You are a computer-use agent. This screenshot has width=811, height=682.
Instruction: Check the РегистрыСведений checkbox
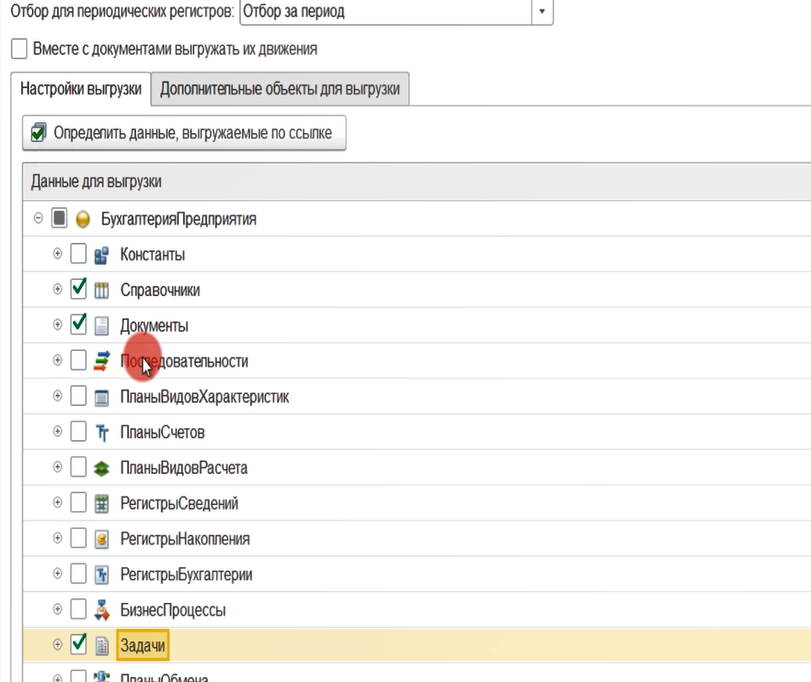point(78,503)
